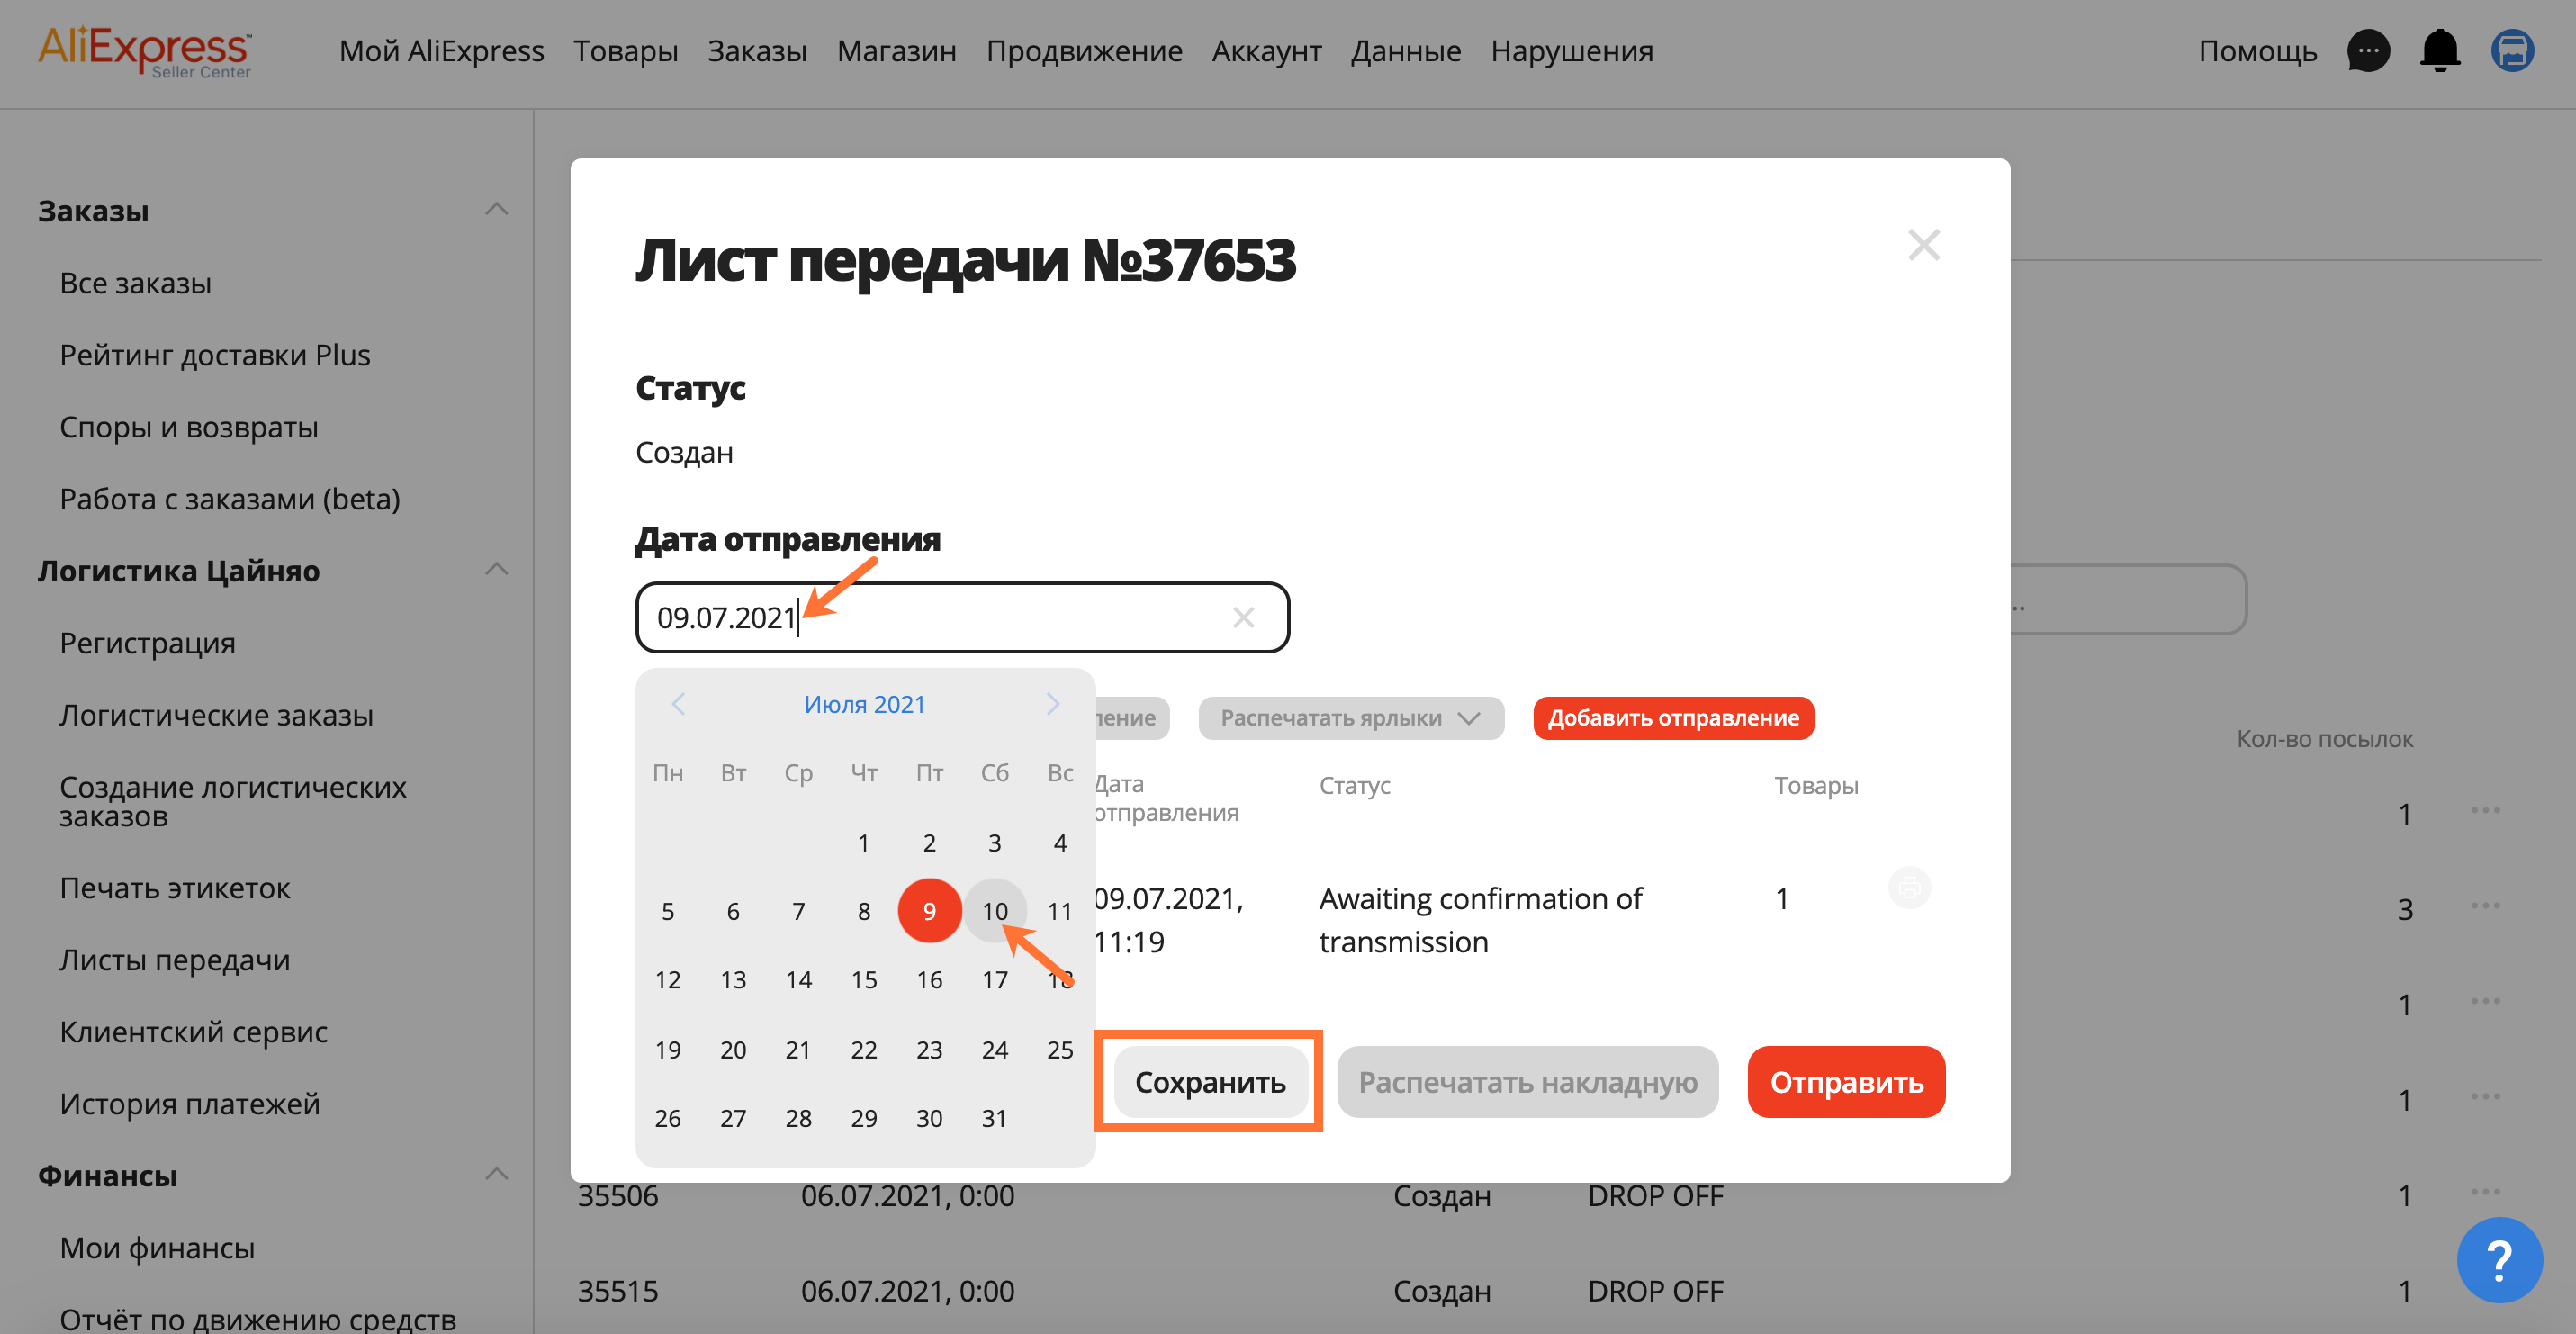Screen dimensions: 2576x1334
Task: Open notifications bell icon
Action: pos(2440,51)
